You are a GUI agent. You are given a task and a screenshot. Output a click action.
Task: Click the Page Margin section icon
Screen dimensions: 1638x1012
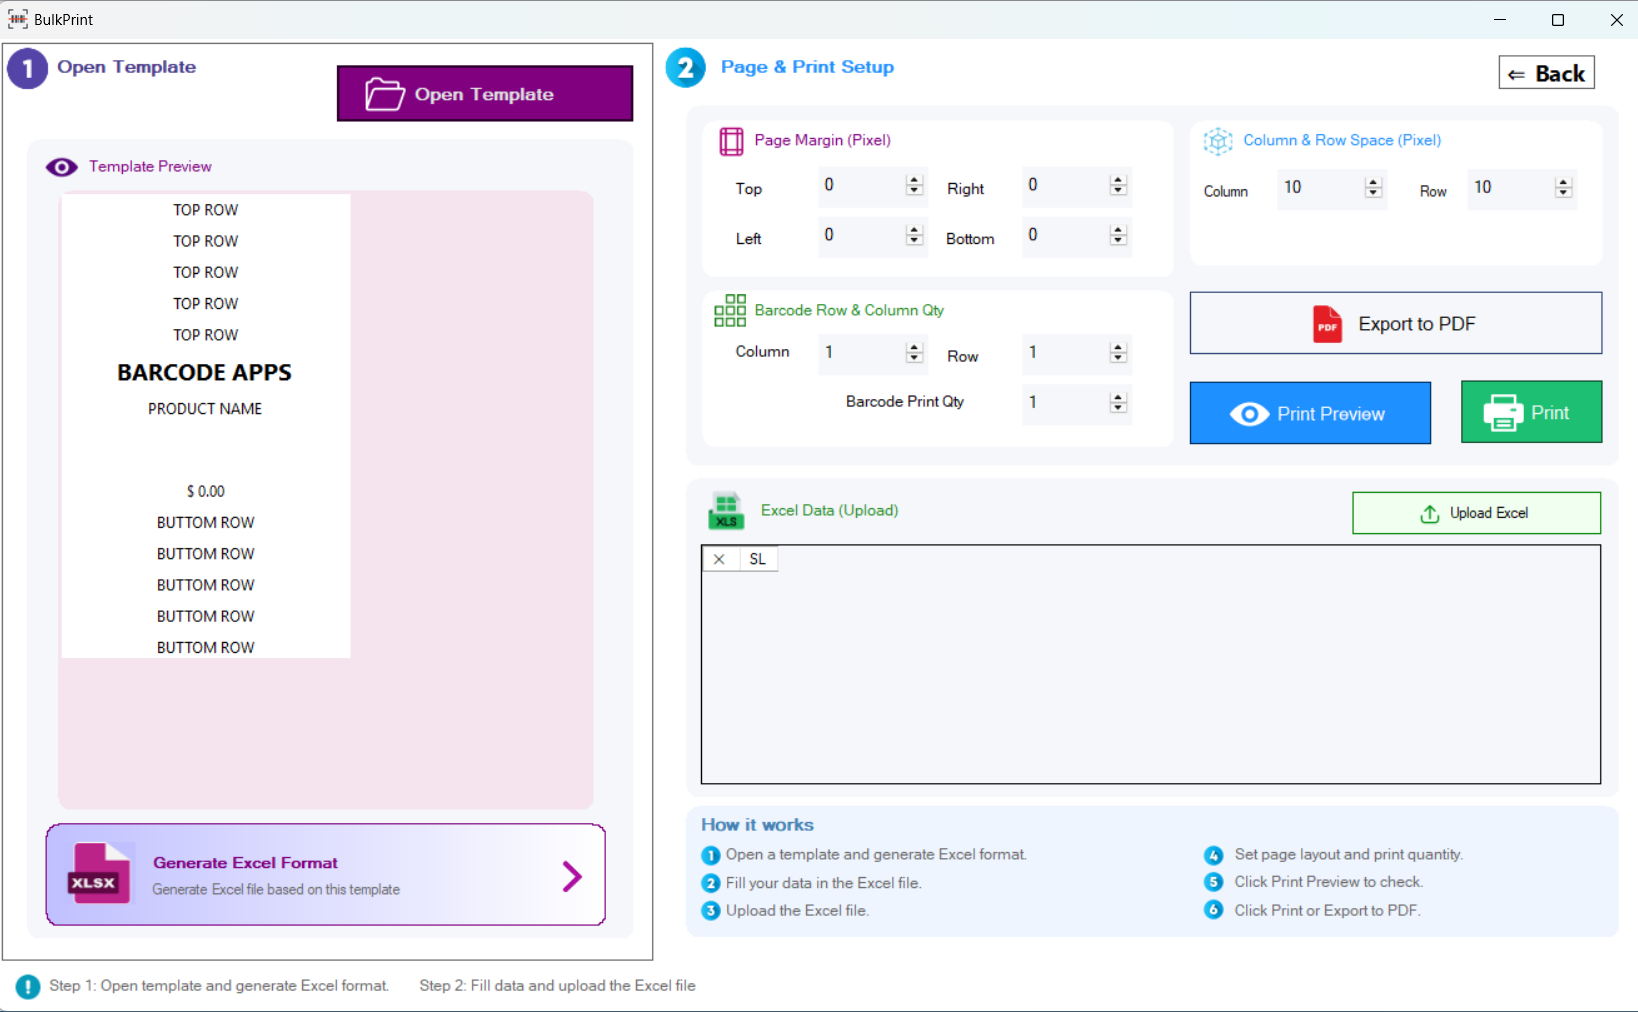(731, 141)
